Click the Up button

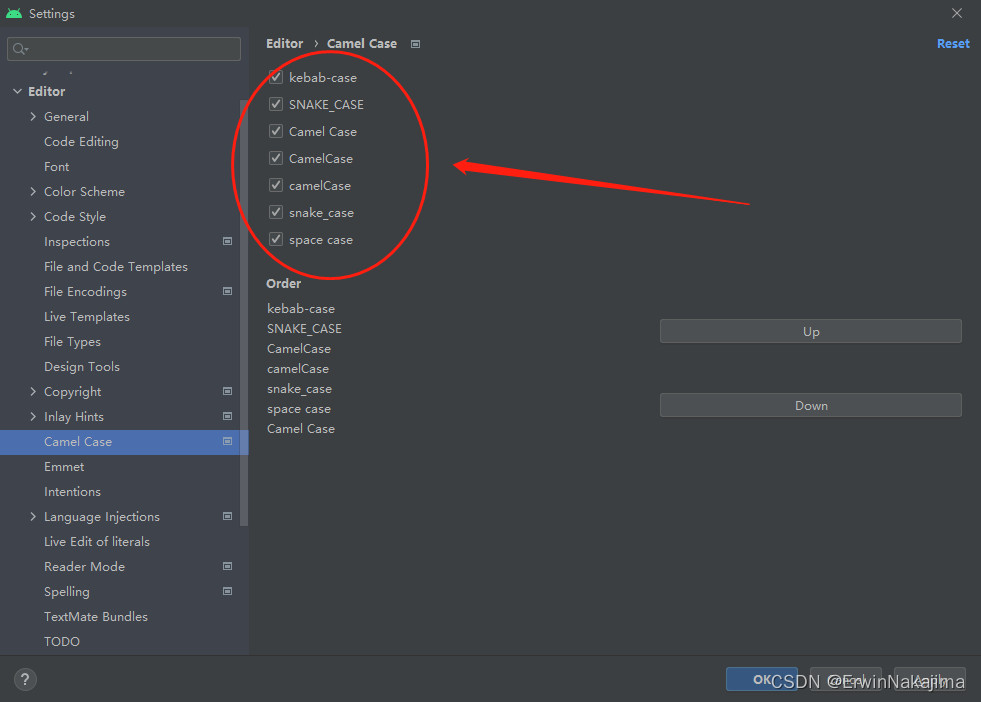click(x=810, y=331)
